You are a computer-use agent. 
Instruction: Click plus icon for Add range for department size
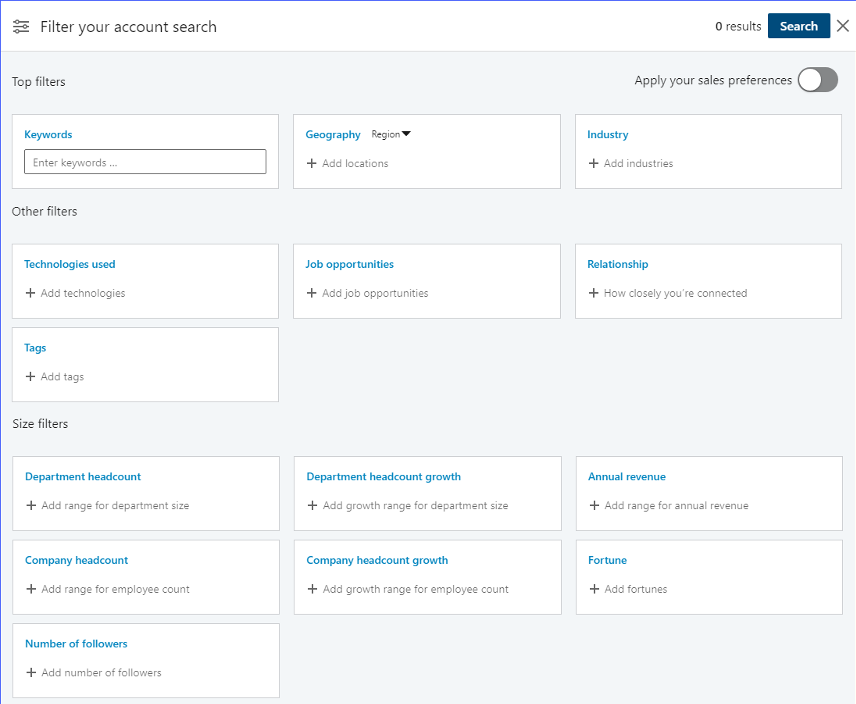click(31, 505)
